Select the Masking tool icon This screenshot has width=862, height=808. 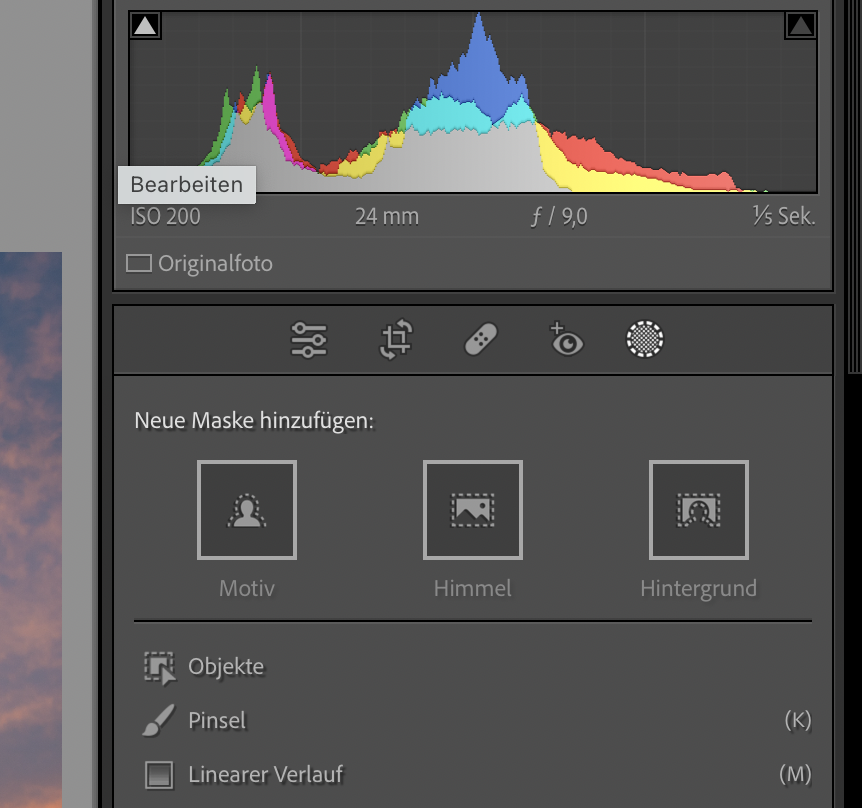click(645, 339)
